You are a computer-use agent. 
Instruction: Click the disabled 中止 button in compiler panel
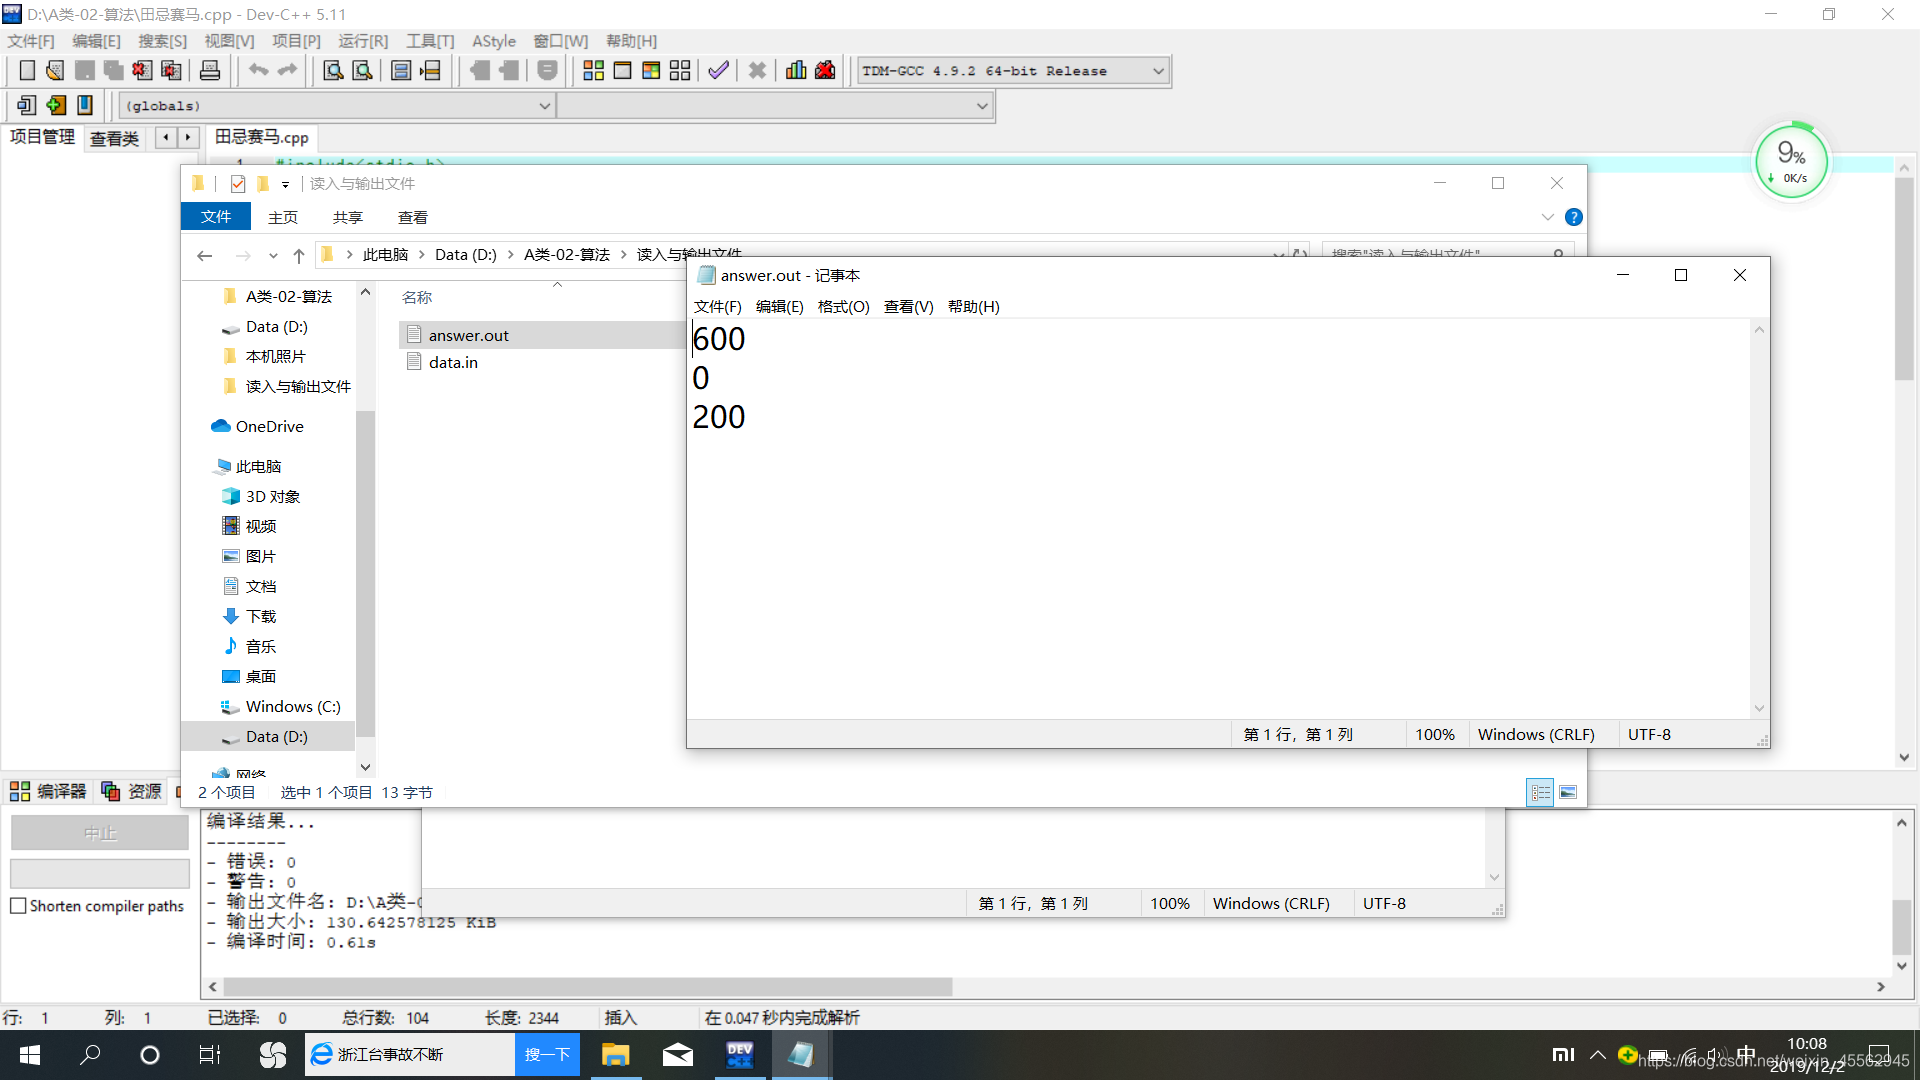pyautogui.click(x=100, y=833)
